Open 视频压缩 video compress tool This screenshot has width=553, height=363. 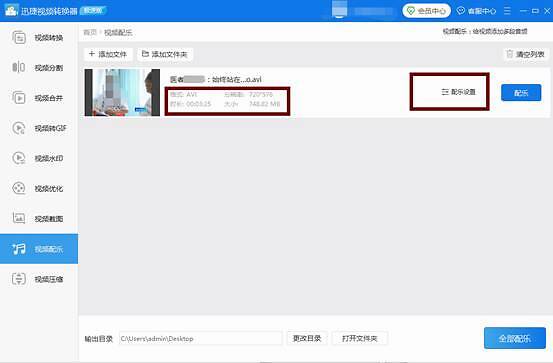tap(38, 279)
